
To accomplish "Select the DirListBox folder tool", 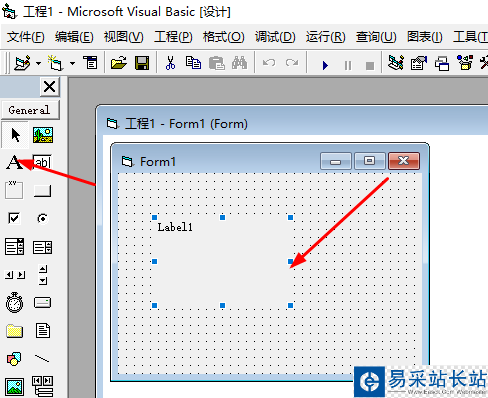I will [14, 331].
